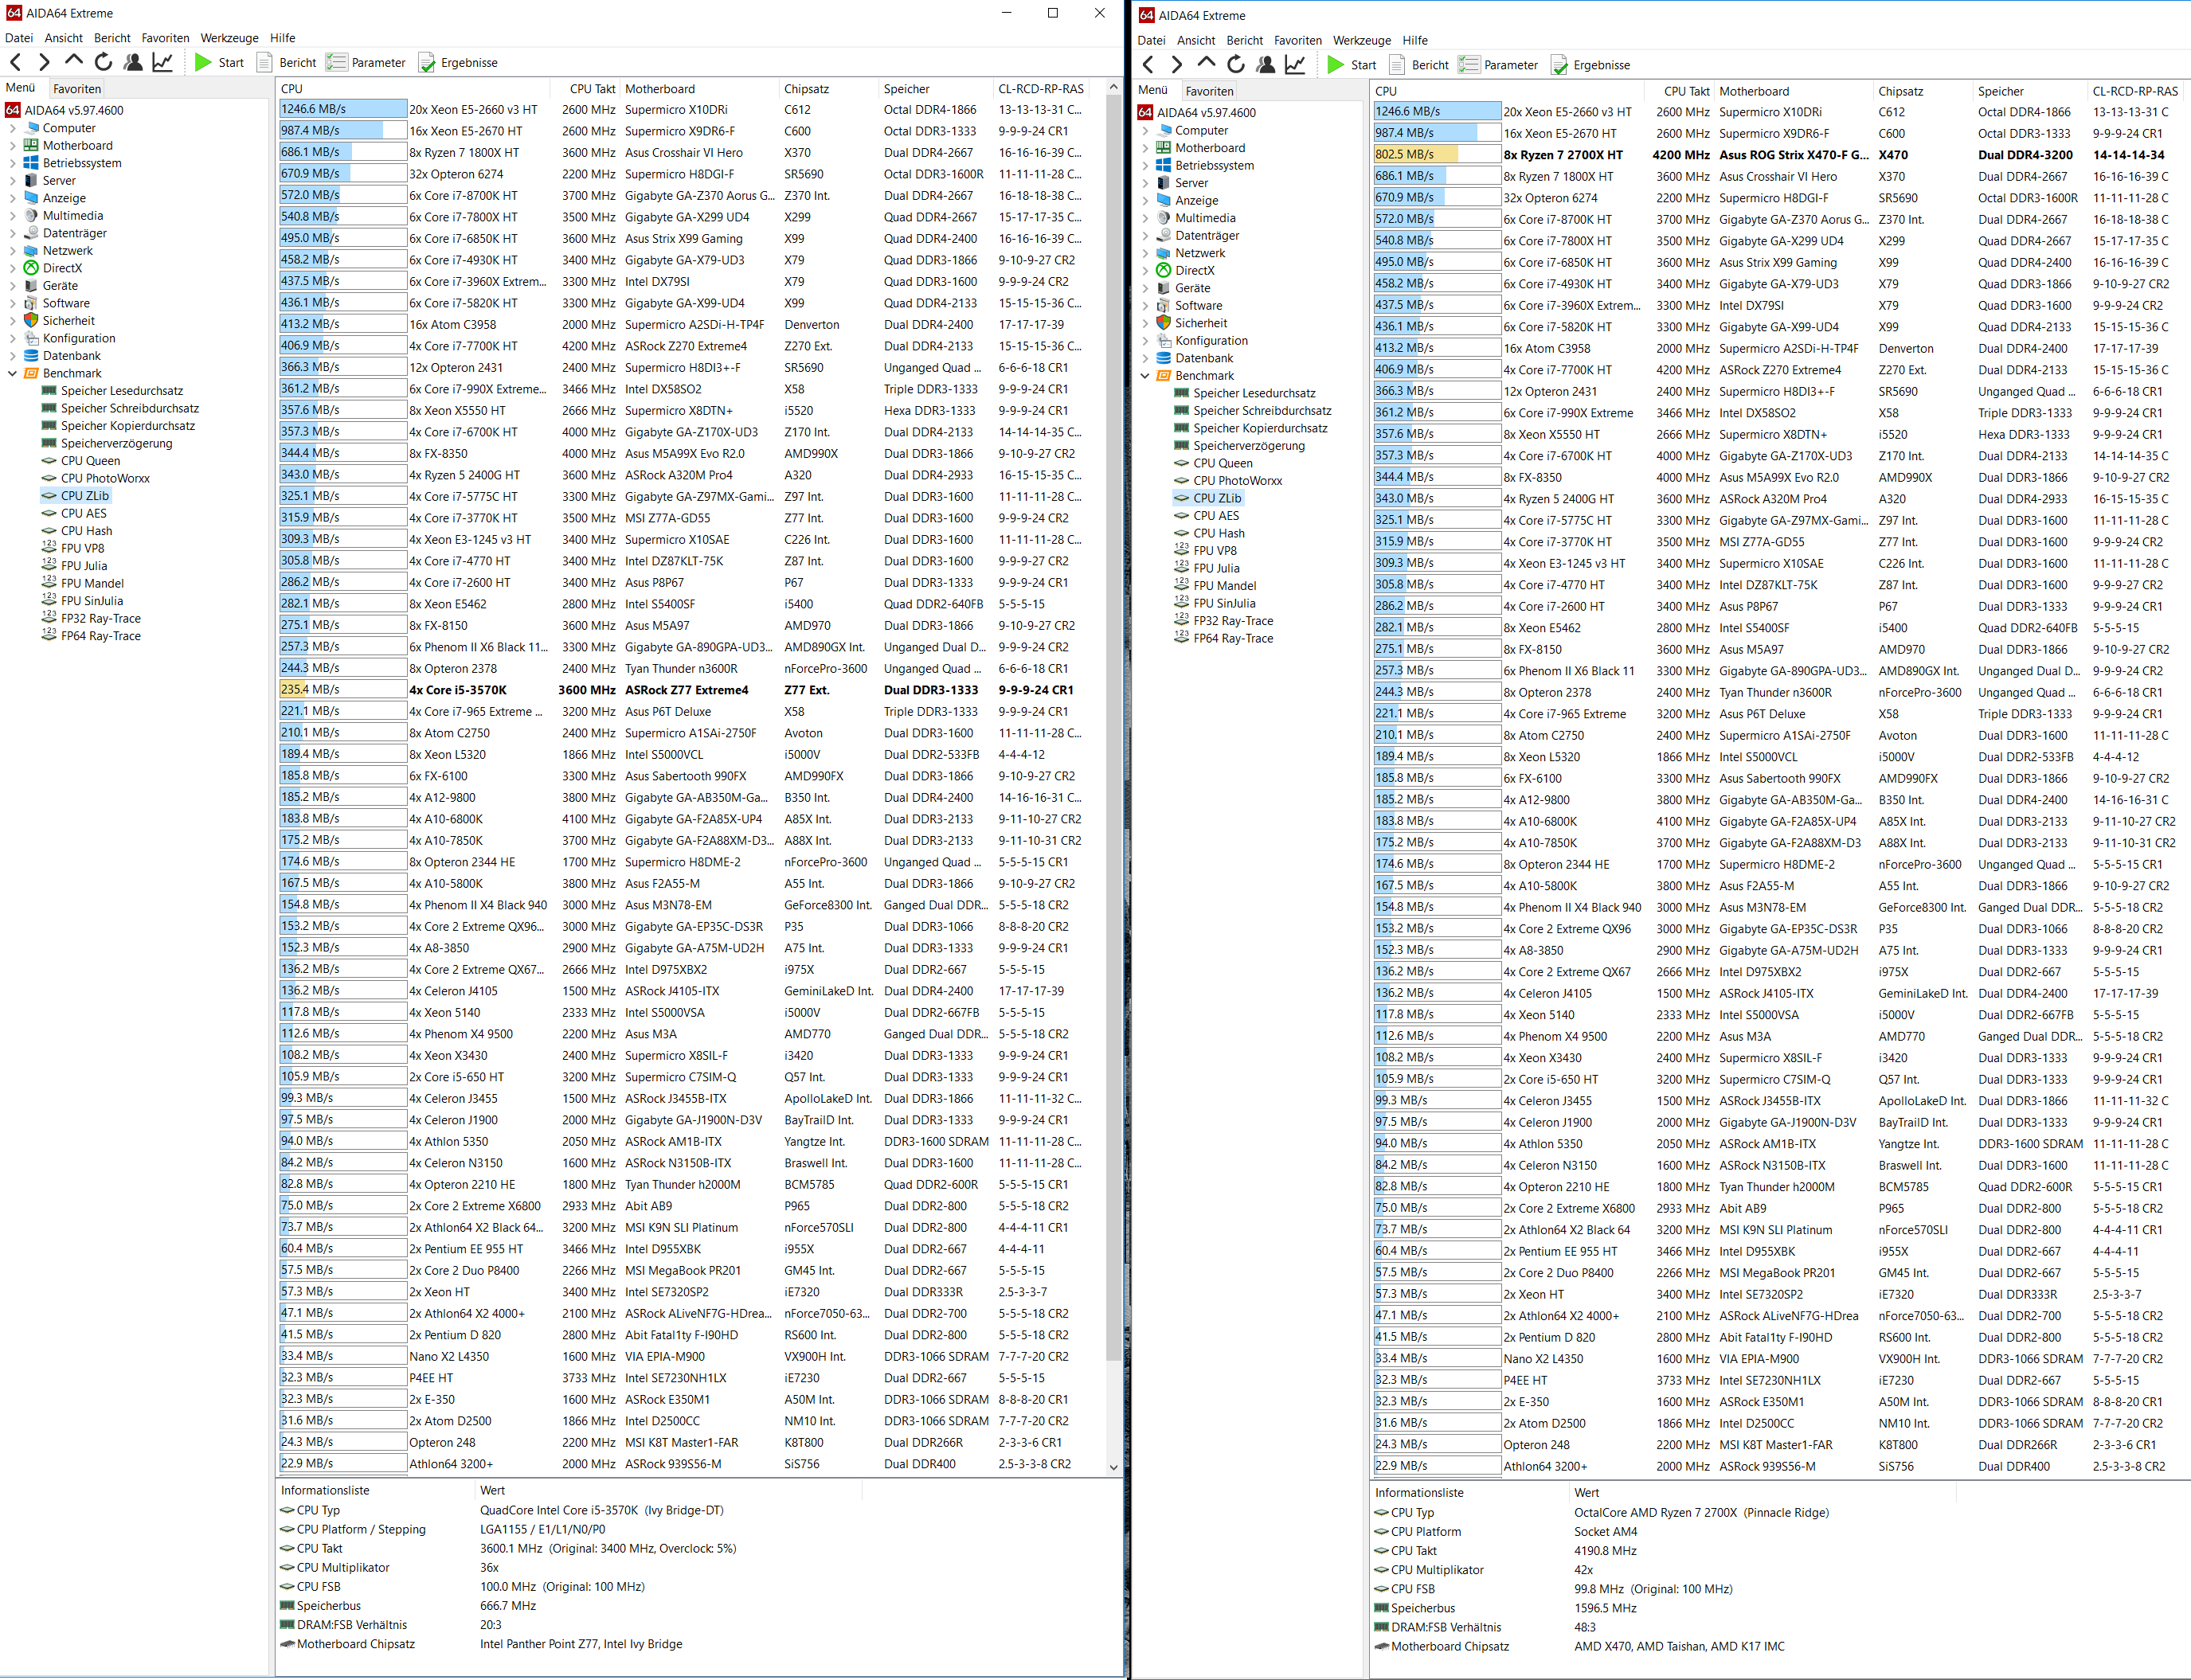Click the up arrow icon in left window toolbar
This screenshot has width=2191, height=1680.
pyautogui.click(x=73, y=62)
